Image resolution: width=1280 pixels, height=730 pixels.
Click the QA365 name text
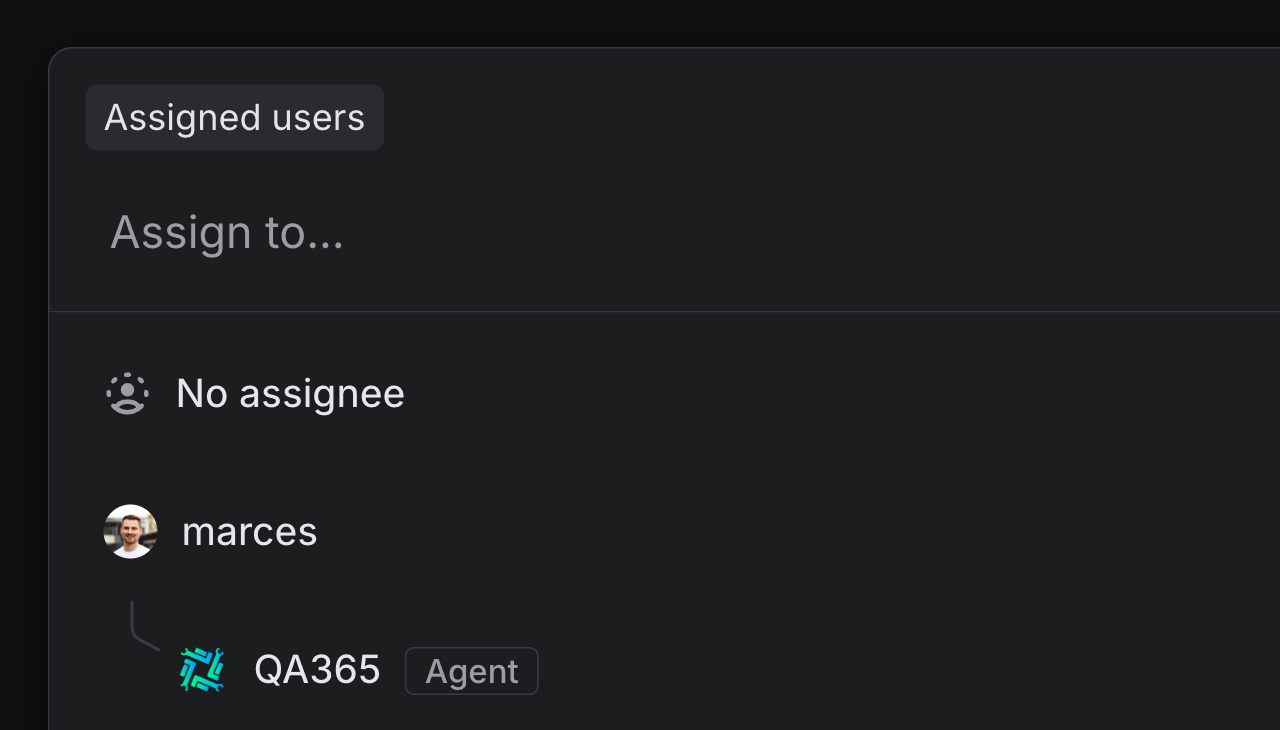[317, 670]
